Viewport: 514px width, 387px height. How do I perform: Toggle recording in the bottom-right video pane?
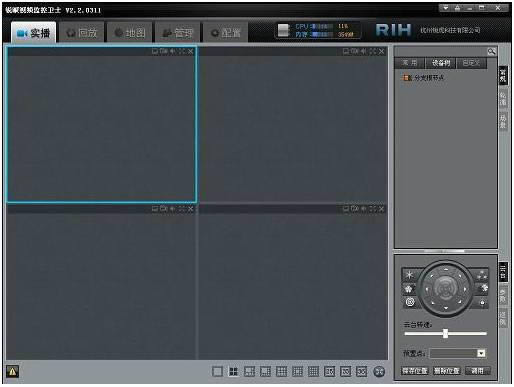[x=355, y=209]
